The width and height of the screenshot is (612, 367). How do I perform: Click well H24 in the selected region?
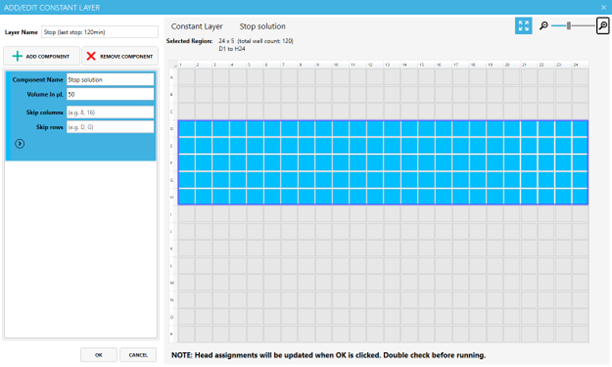[580, 197]
